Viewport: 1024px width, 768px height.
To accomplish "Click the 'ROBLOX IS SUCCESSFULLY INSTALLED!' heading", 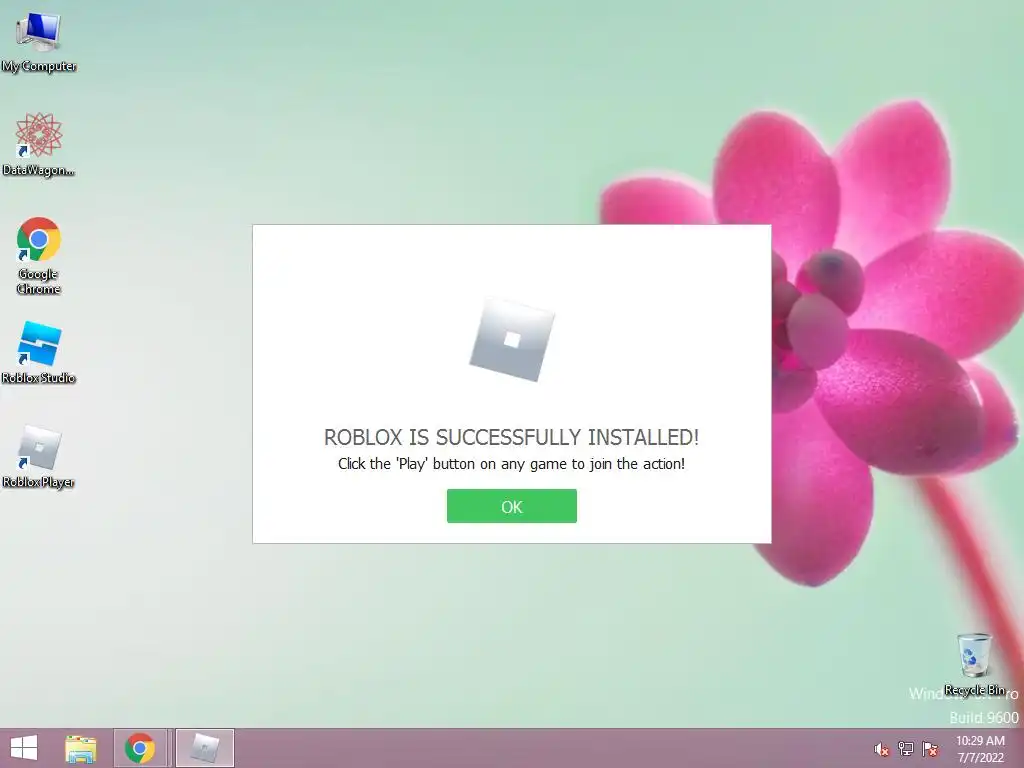I will click(x=511, y=437).
